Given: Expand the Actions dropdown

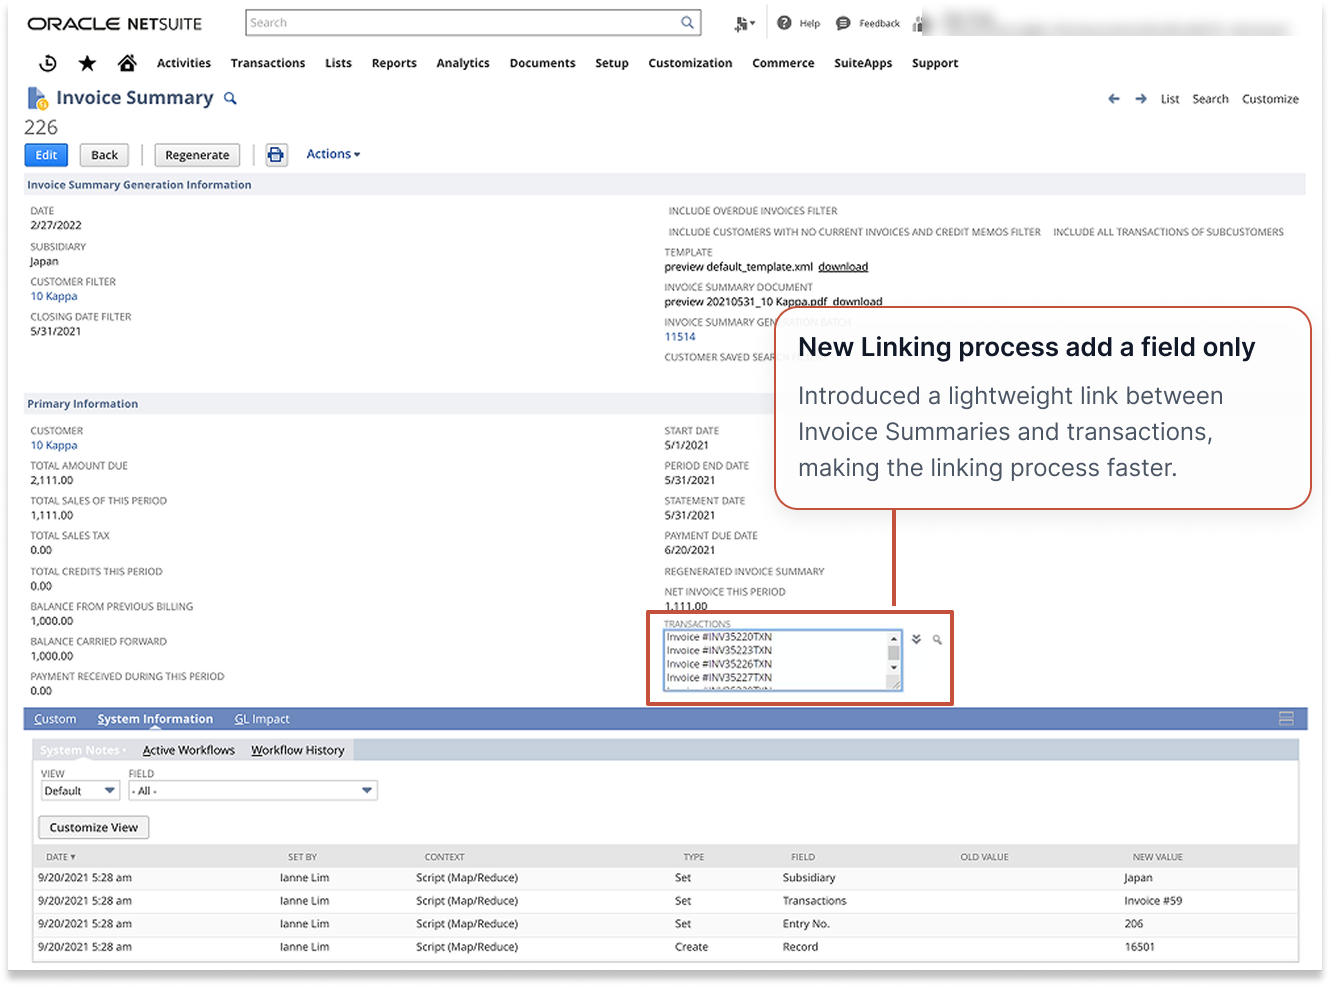Looking at the screenshot, I should pos(333,154).
